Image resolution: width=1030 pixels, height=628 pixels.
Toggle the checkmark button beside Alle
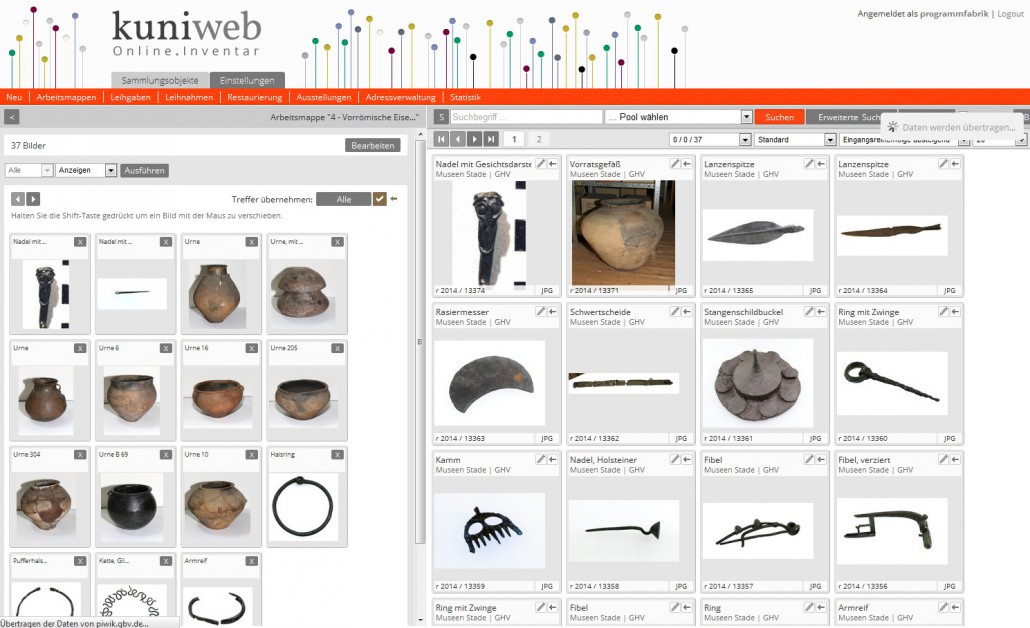pos(379,199)
